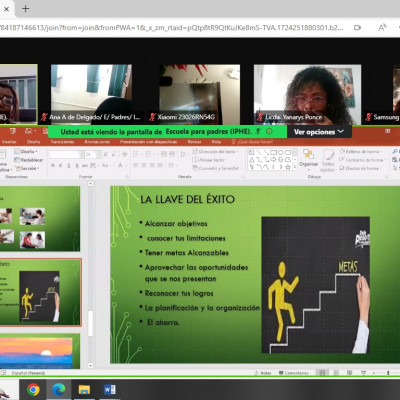Open Microsoft Edge from the taskbar
The height and width of the screenshot is (400, 400).
[x=59, y=389]
